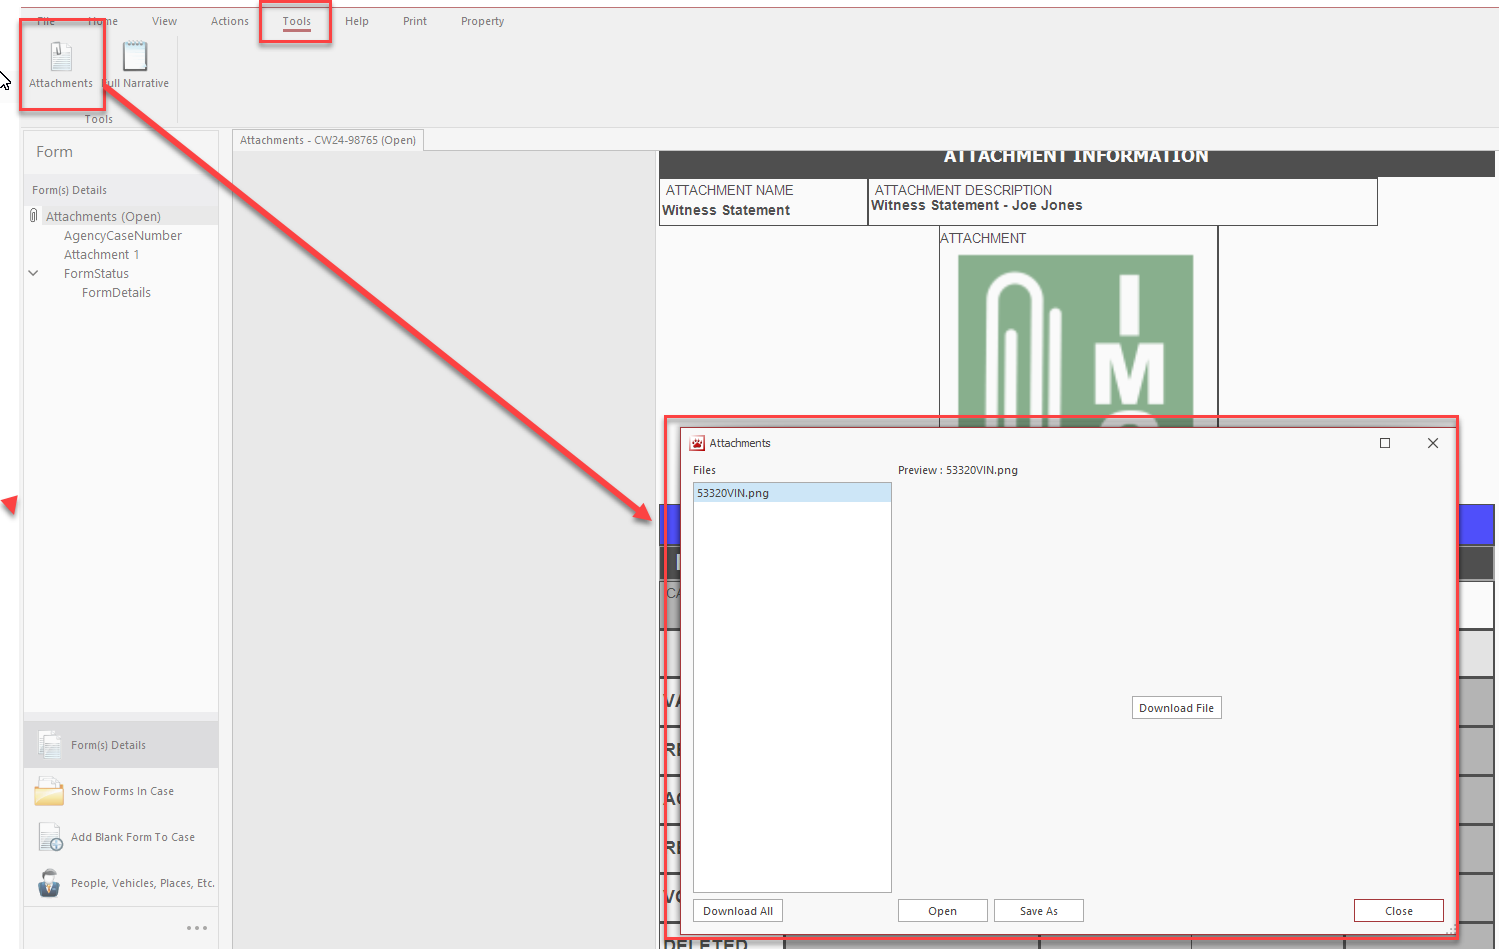The height and width of the screenshot is (949, 1499).
Task: Click the Attachments dialog title icon
Action: (x=697, y=443)
